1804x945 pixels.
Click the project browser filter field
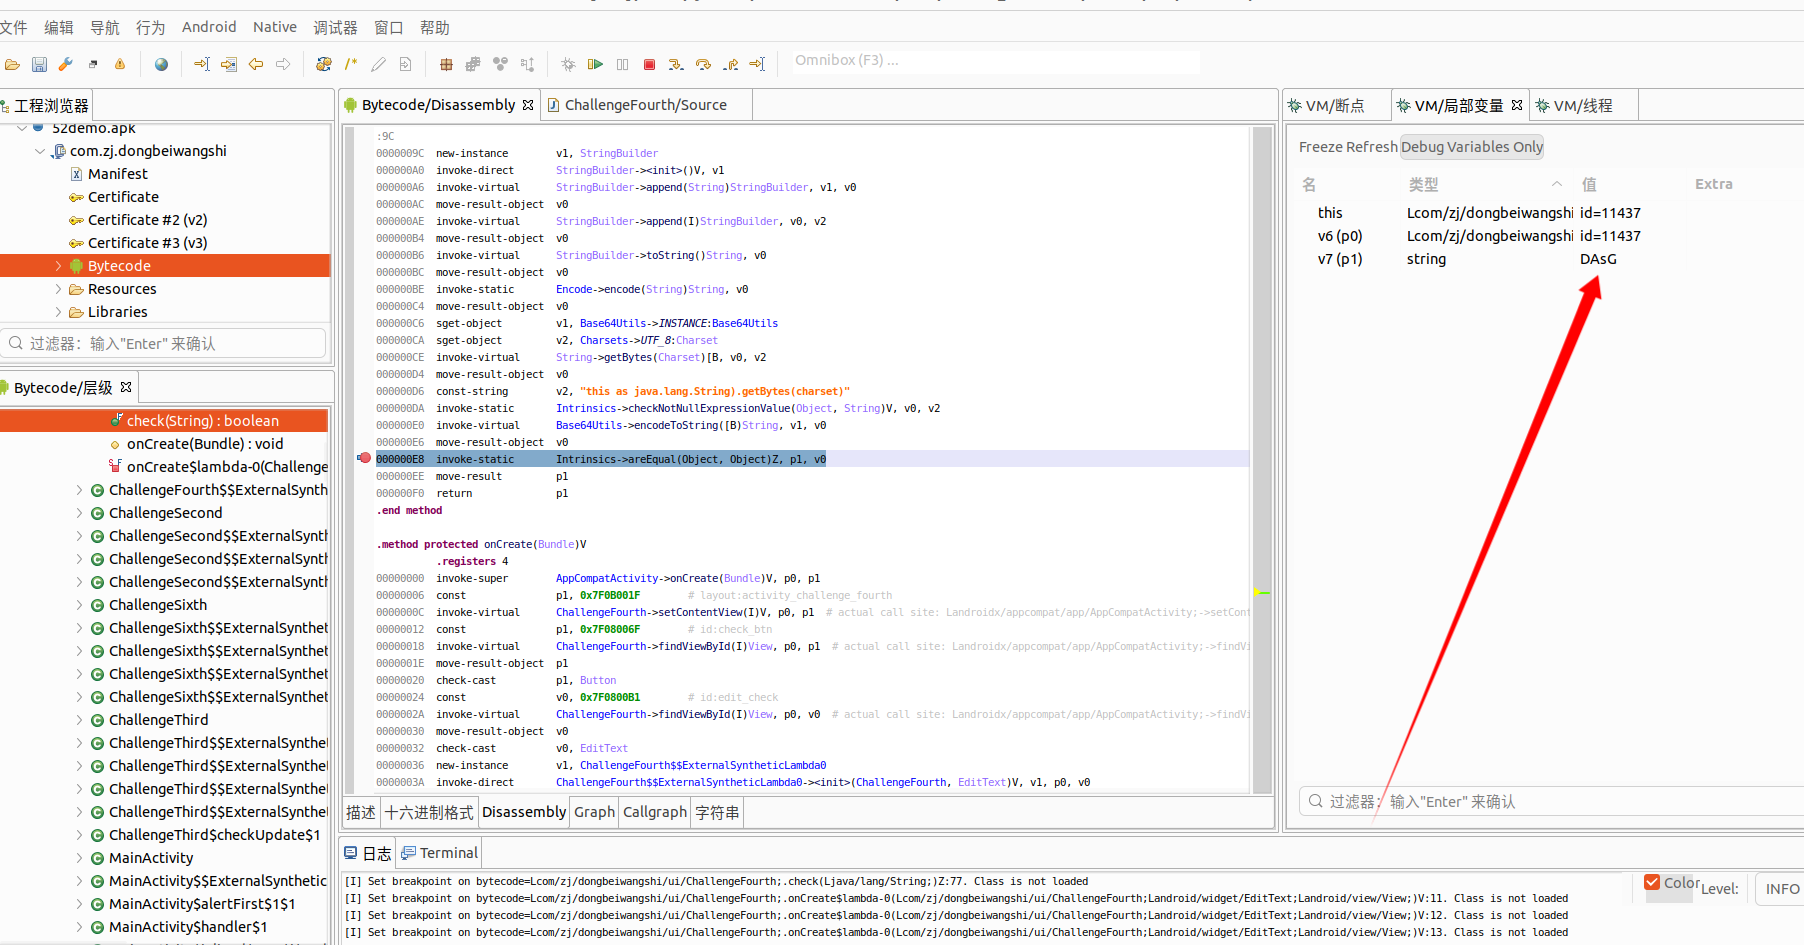coord(164,343)
